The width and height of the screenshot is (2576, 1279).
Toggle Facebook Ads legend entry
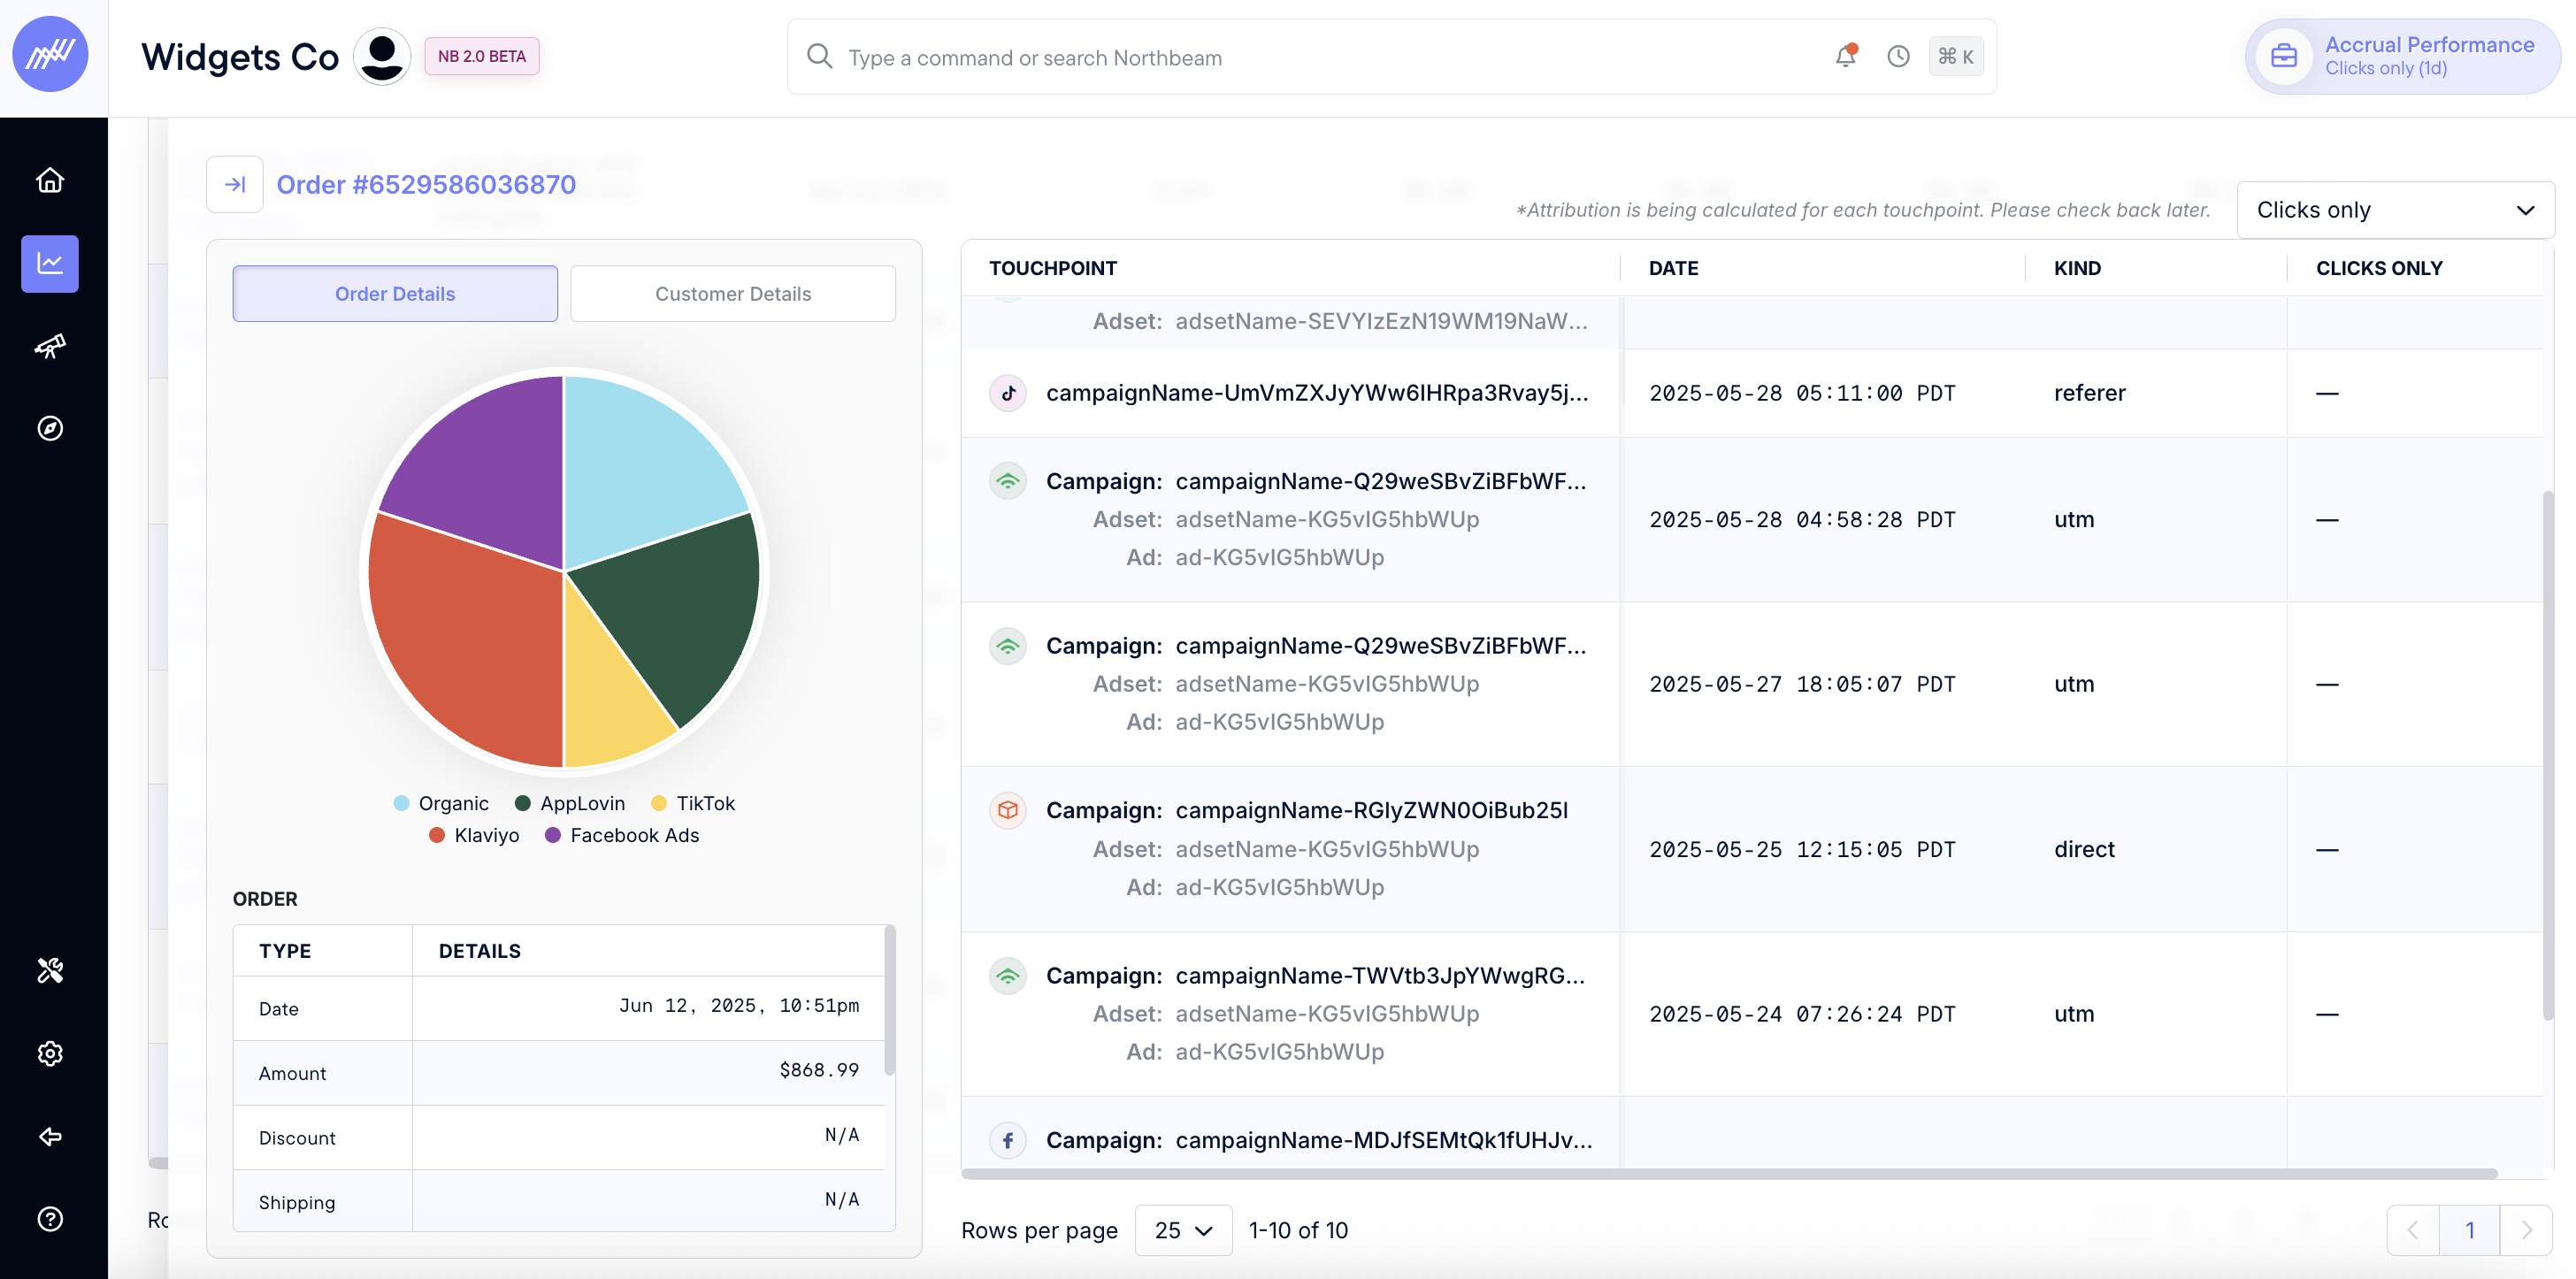[x=622, y=835]
